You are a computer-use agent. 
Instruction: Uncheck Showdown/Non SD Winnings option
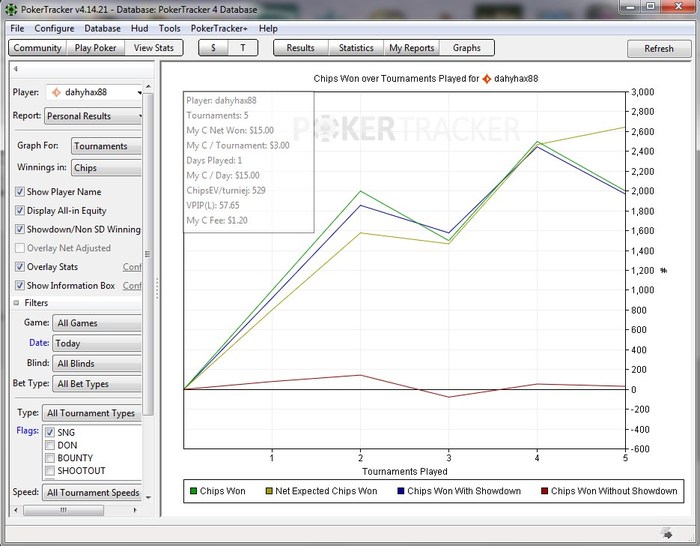(x=20, y=229)
